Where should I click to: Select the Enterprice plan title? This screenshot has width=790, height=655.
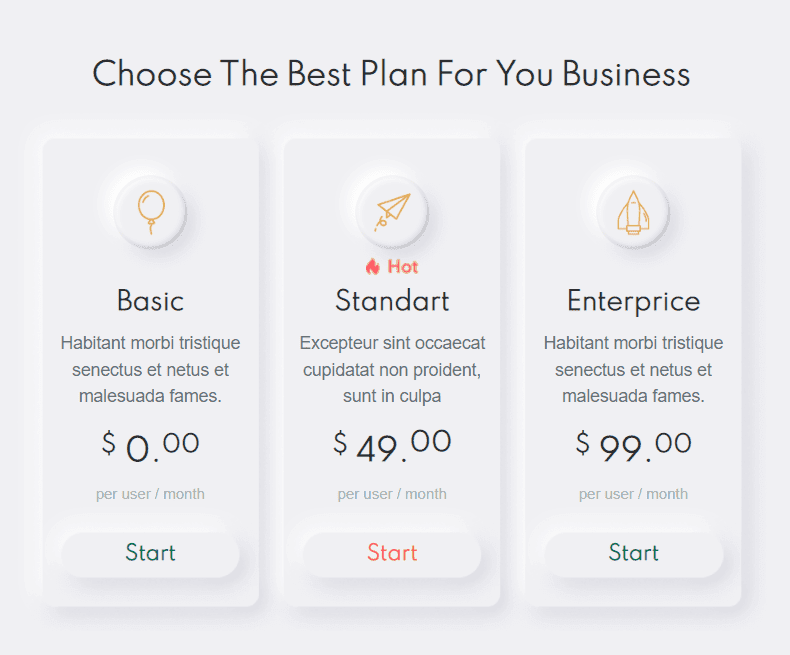pos(633,300)
